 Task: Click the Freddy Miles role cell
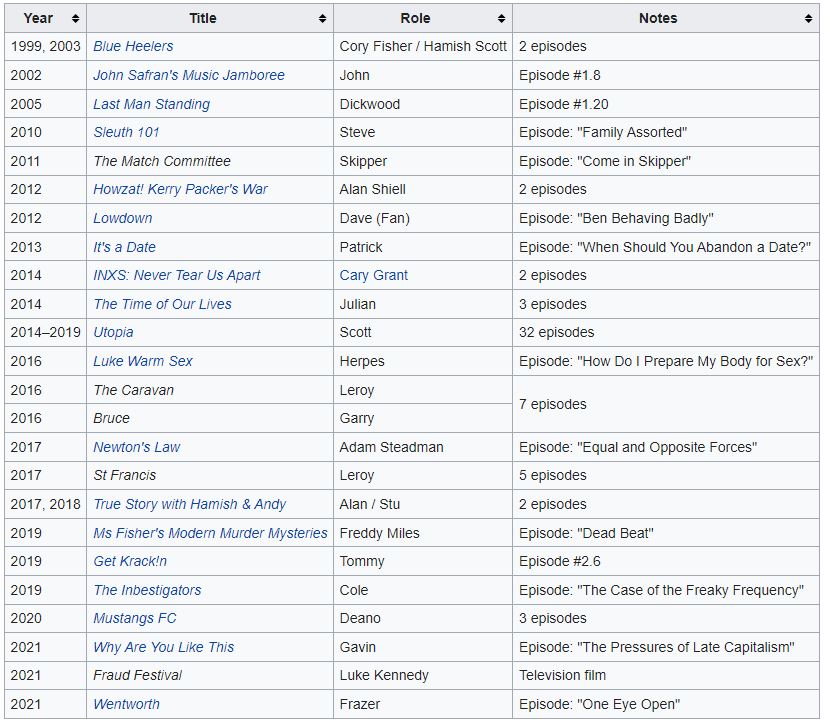click(x=423, y=533)
